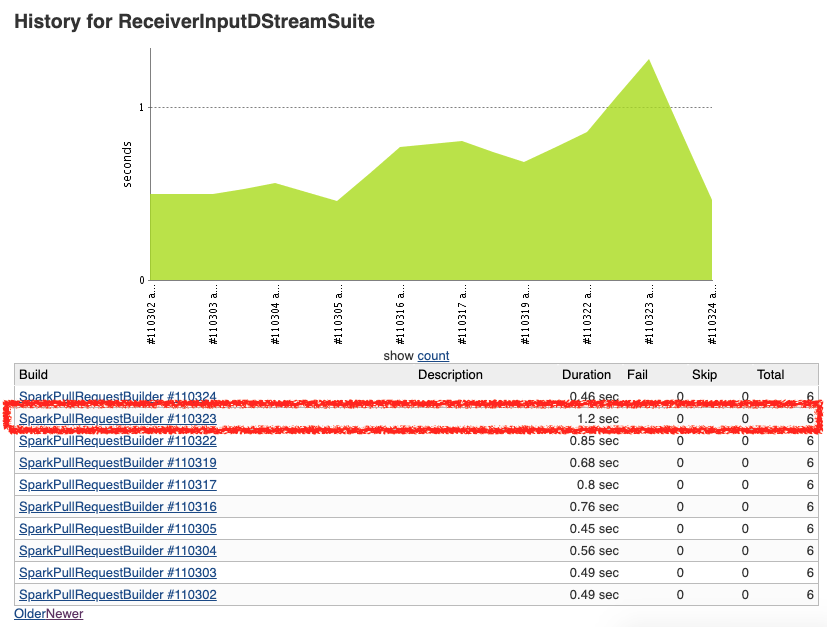Click the #110324 x-axis label on chart
The height and width of the screenshot is (627, 827).
(x=712, y=315)
